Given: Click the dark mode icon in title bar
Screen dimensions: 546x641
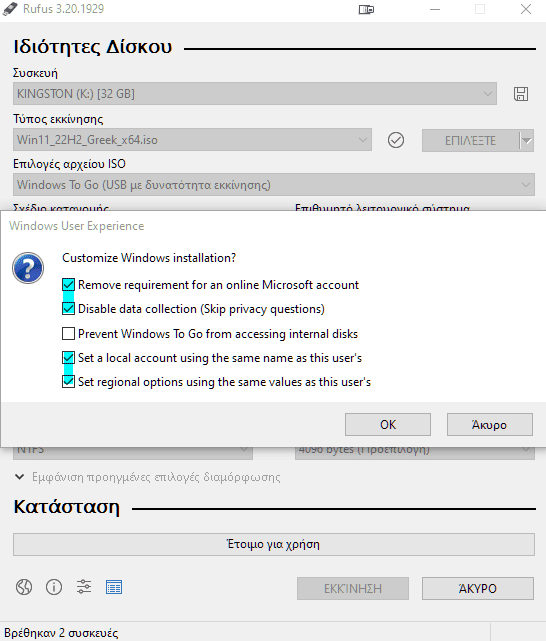Looking at the screenshot, I should click(366, 9).
